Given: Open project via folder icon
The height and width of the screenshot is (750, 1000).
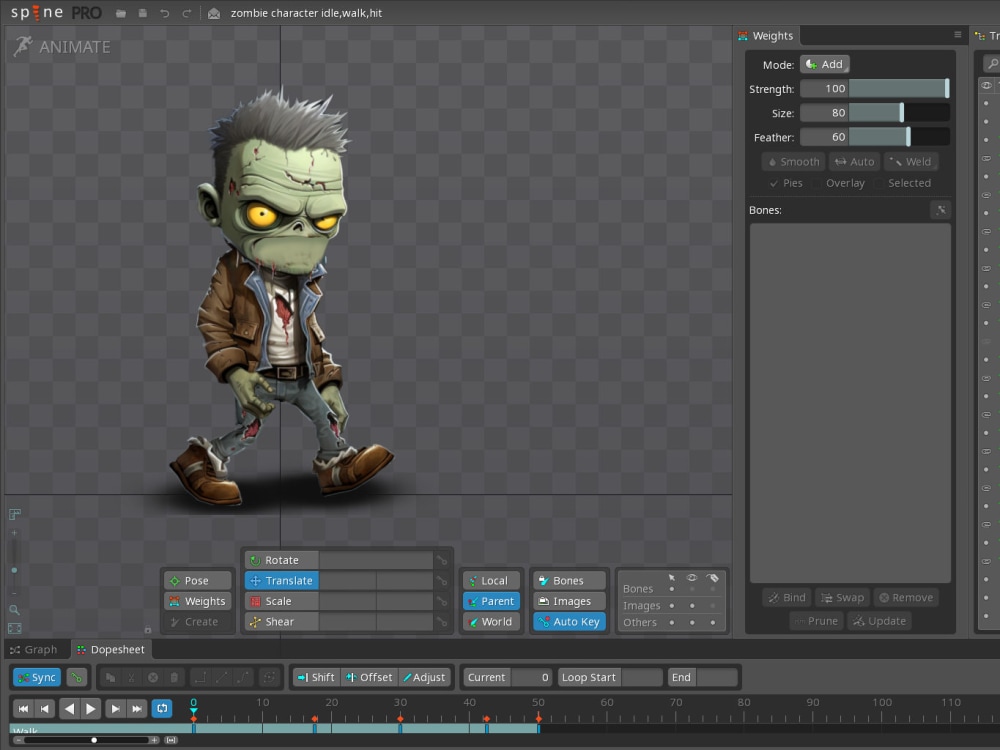Looking at the screenshot, I should 121,13.
